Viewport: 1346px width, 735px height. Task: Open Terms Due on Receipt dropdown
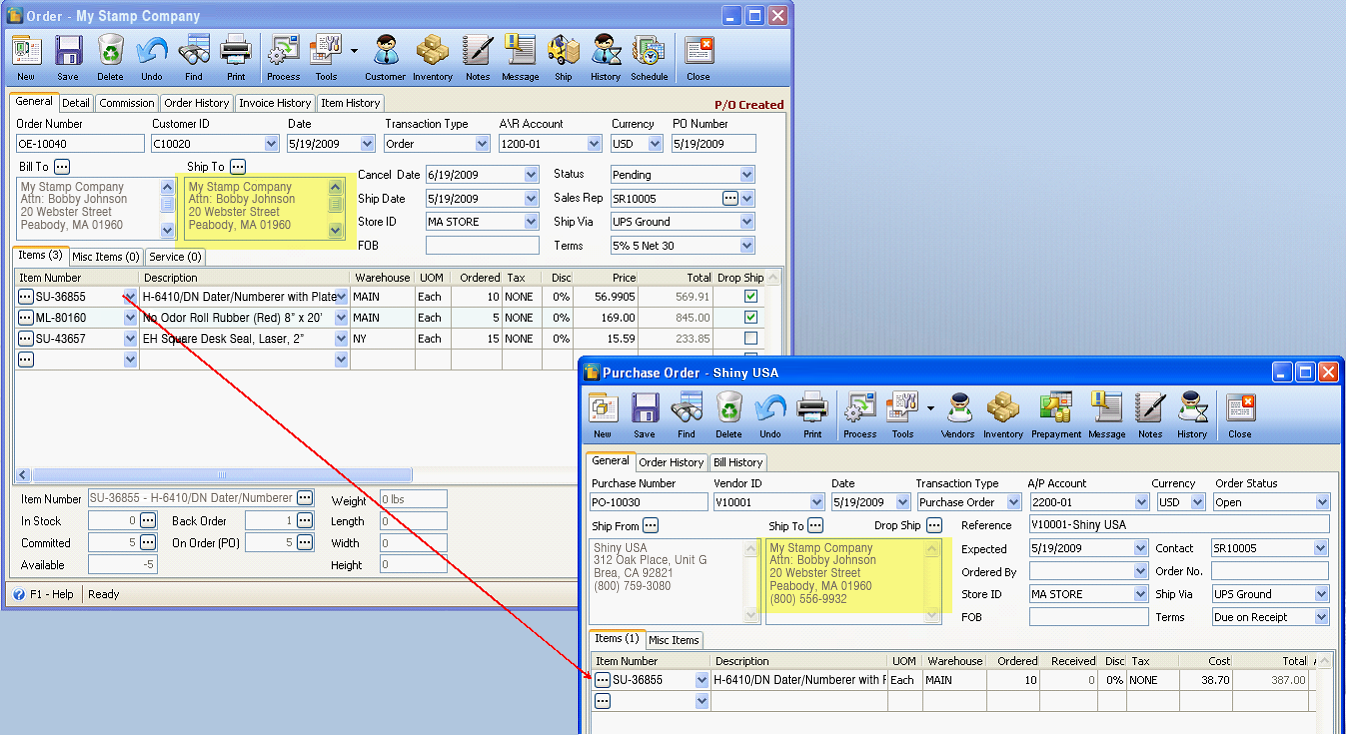[1321, 618]
